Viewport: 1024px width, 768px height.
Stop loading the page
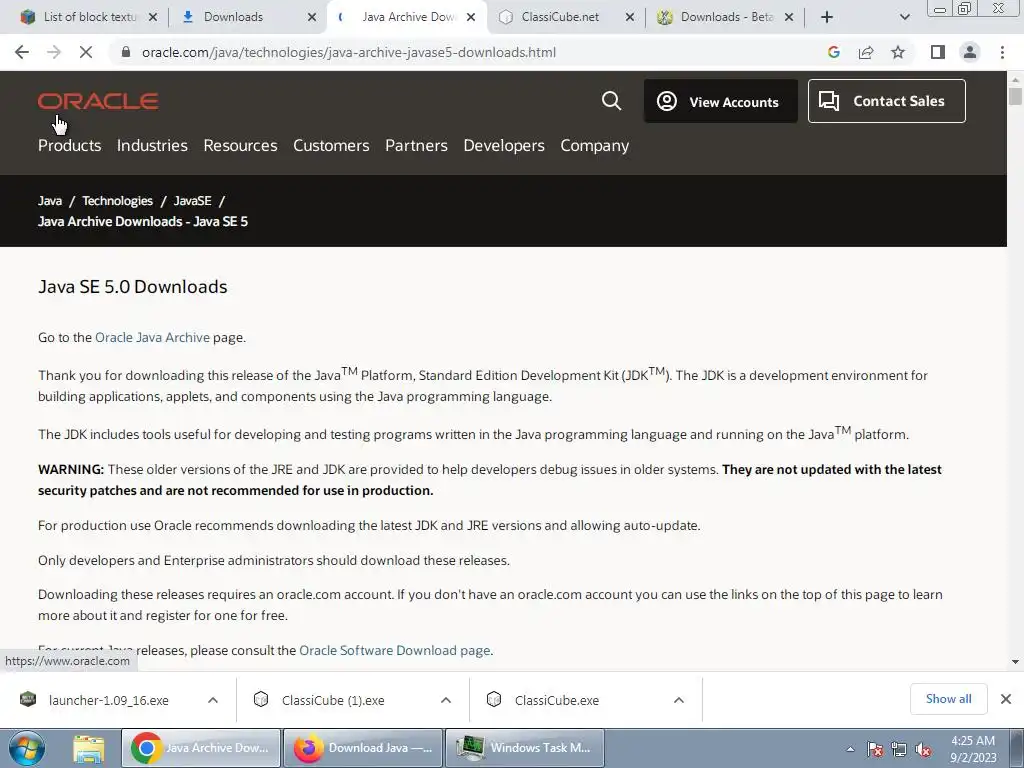(x=86, y=52)
